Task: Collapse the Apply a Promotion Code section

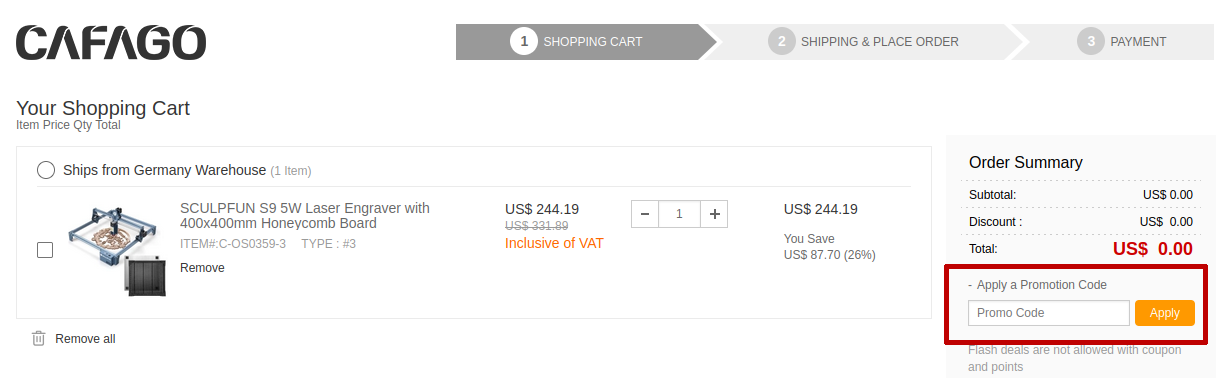Action: tap(1037, 285)
